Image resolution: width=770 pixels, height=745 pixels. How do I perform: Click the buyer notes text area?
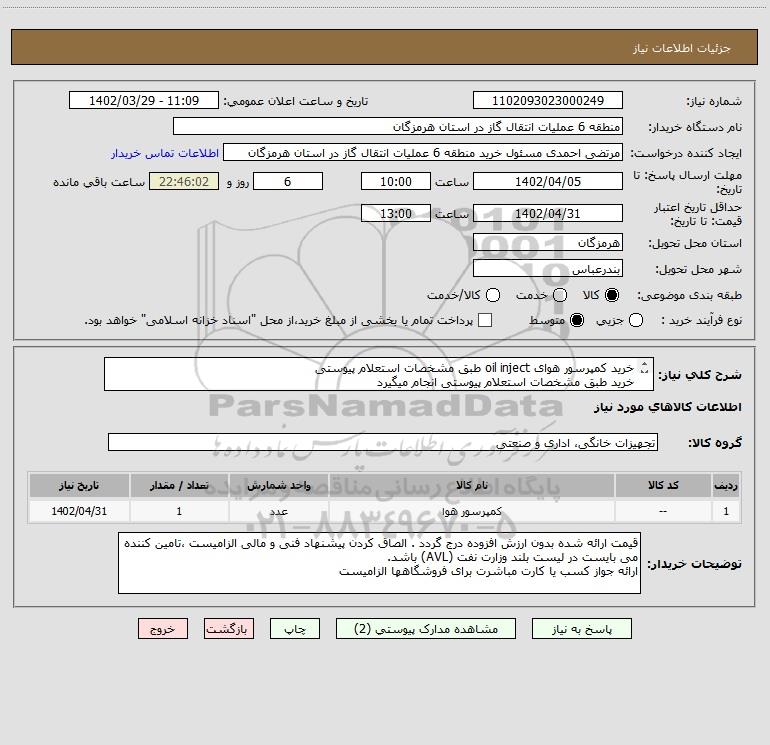(x=379, y=563)
